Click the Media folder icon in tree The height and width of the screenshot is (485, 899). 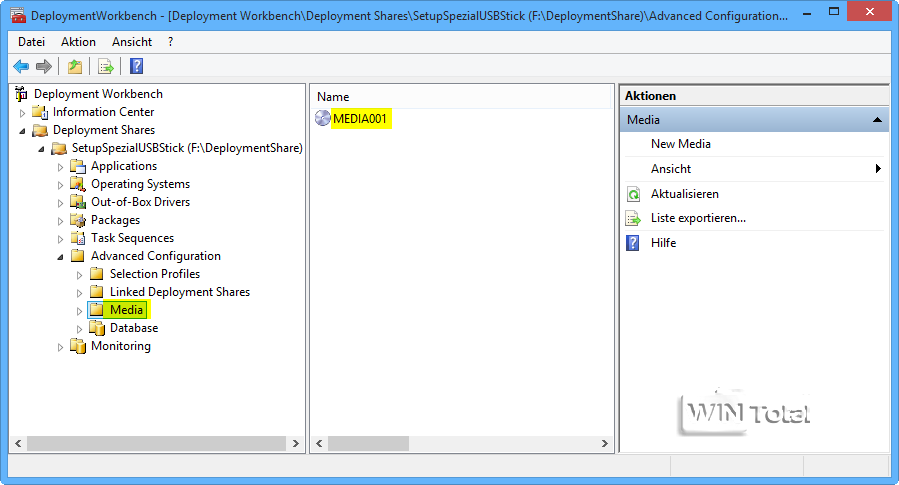(x=97, y=310)
